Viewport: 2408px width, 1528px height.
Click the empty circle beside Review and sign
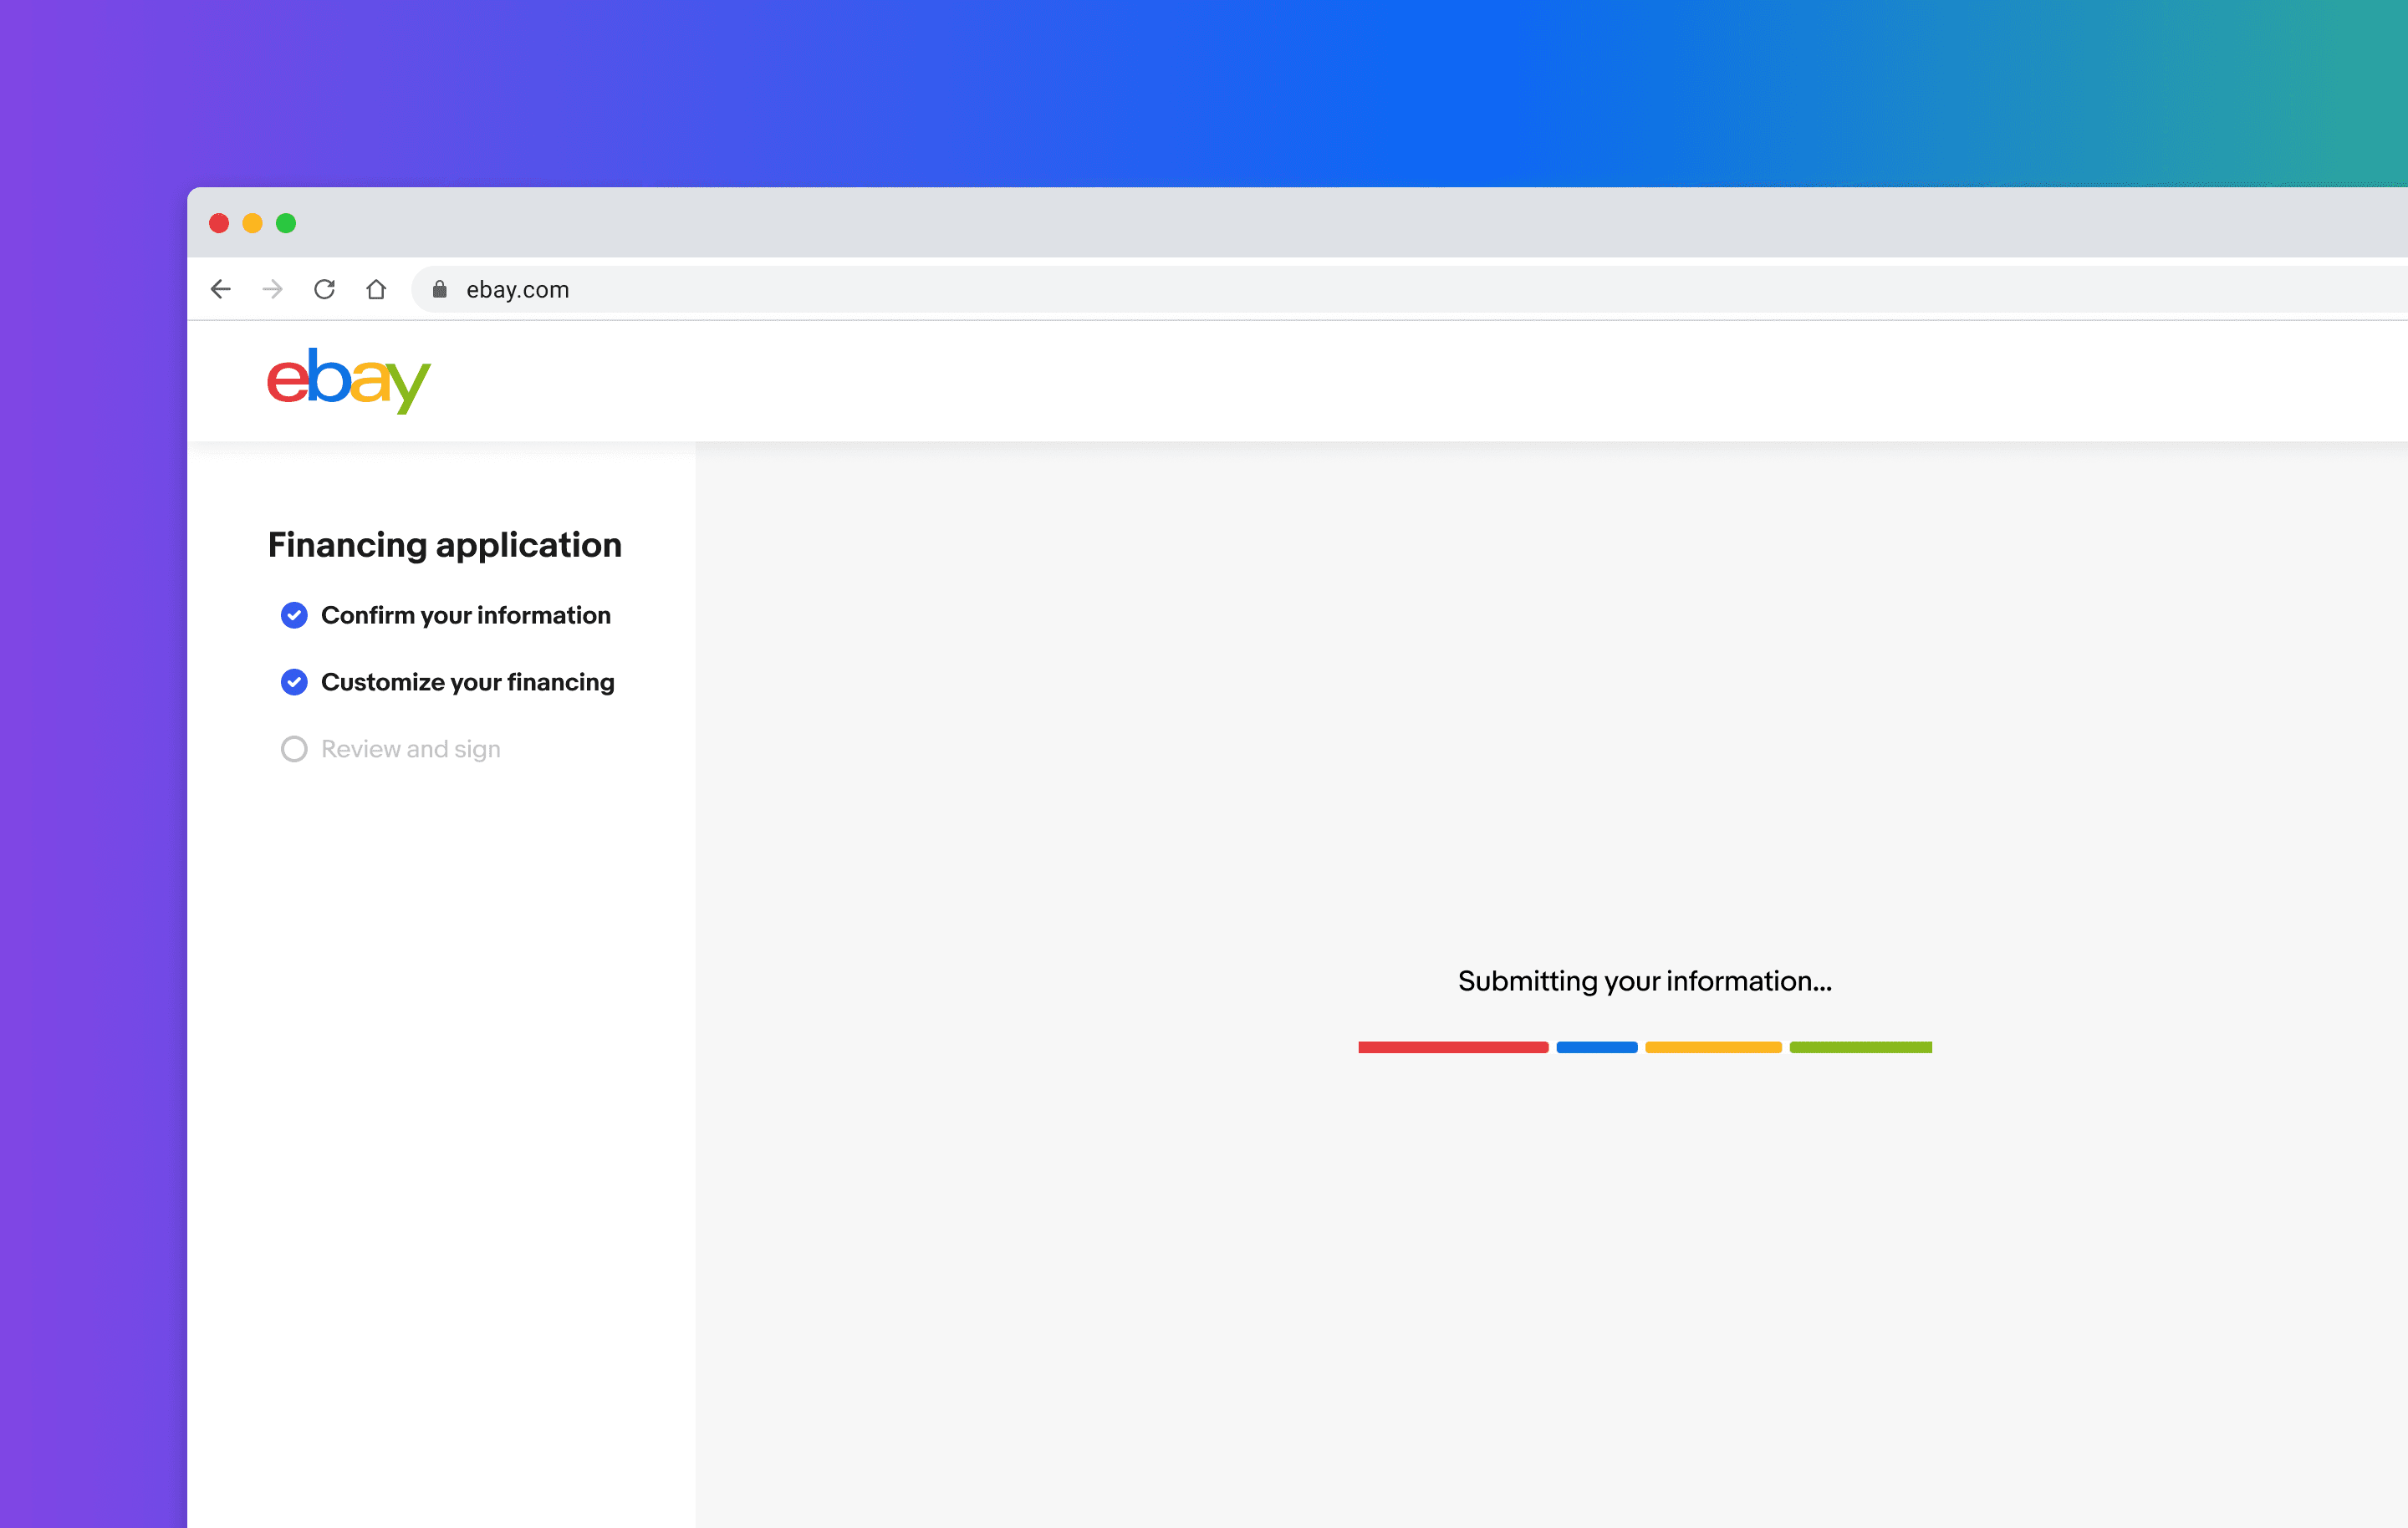click(x=294, y=749)
